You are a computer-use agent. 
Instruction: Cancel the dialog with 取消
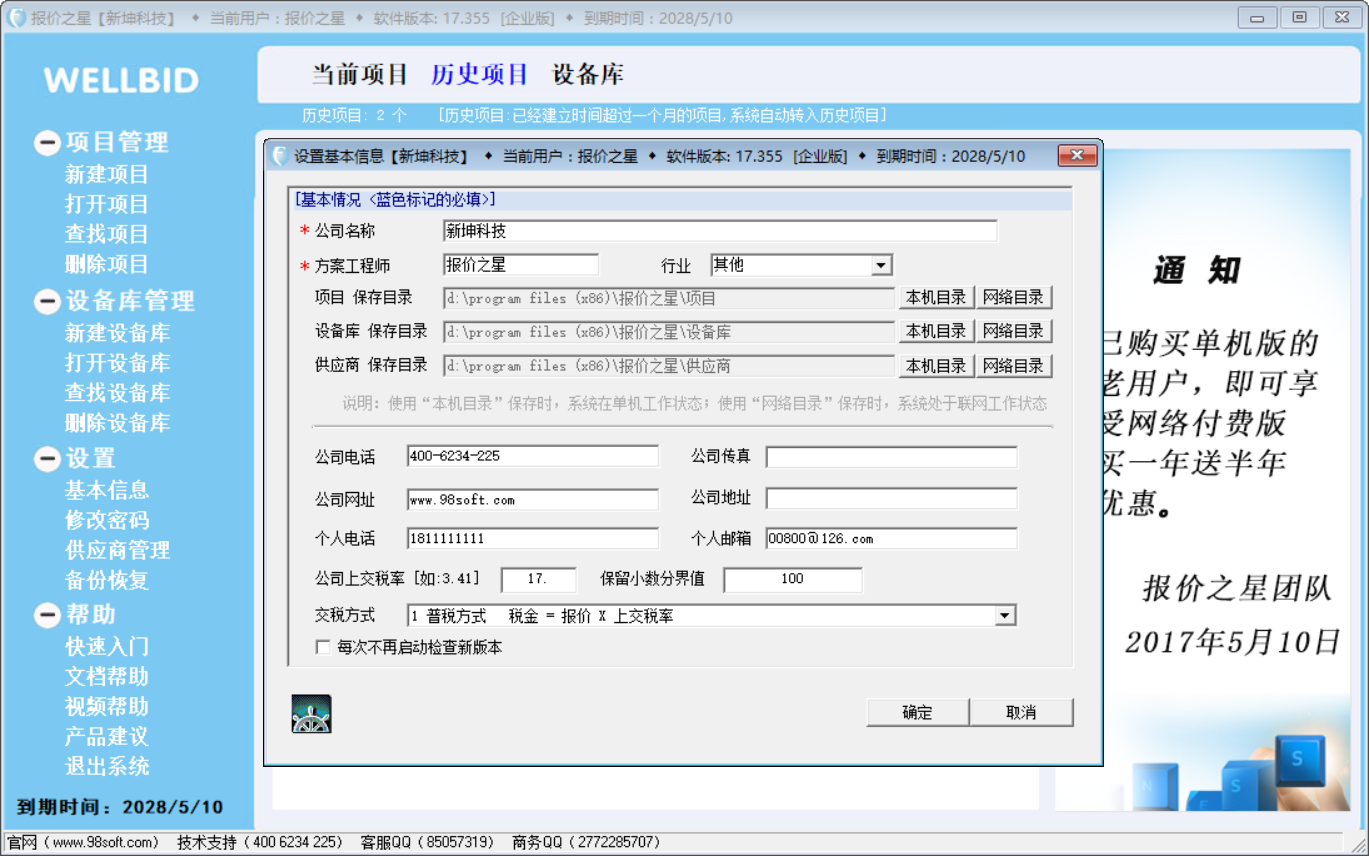1021,712
